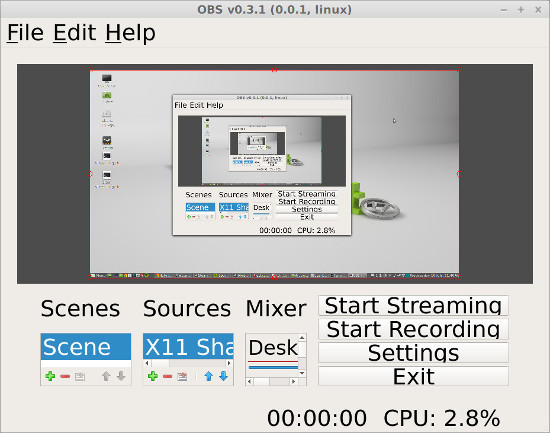The width and height of the screenshot is (550, 433).
Task: Click the 'Sources' heading label
Action: point(187,308)
